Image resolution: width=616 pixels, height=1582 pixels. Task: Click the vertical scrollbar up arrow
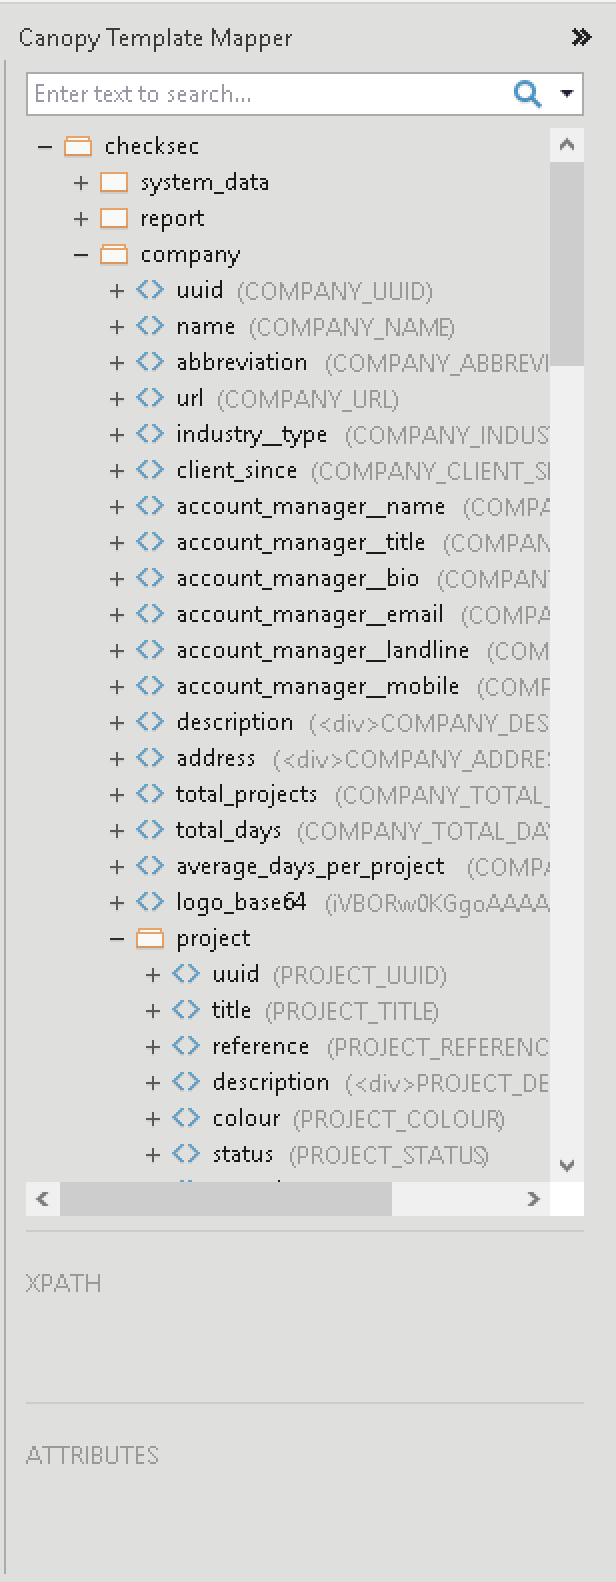(567, 146)
